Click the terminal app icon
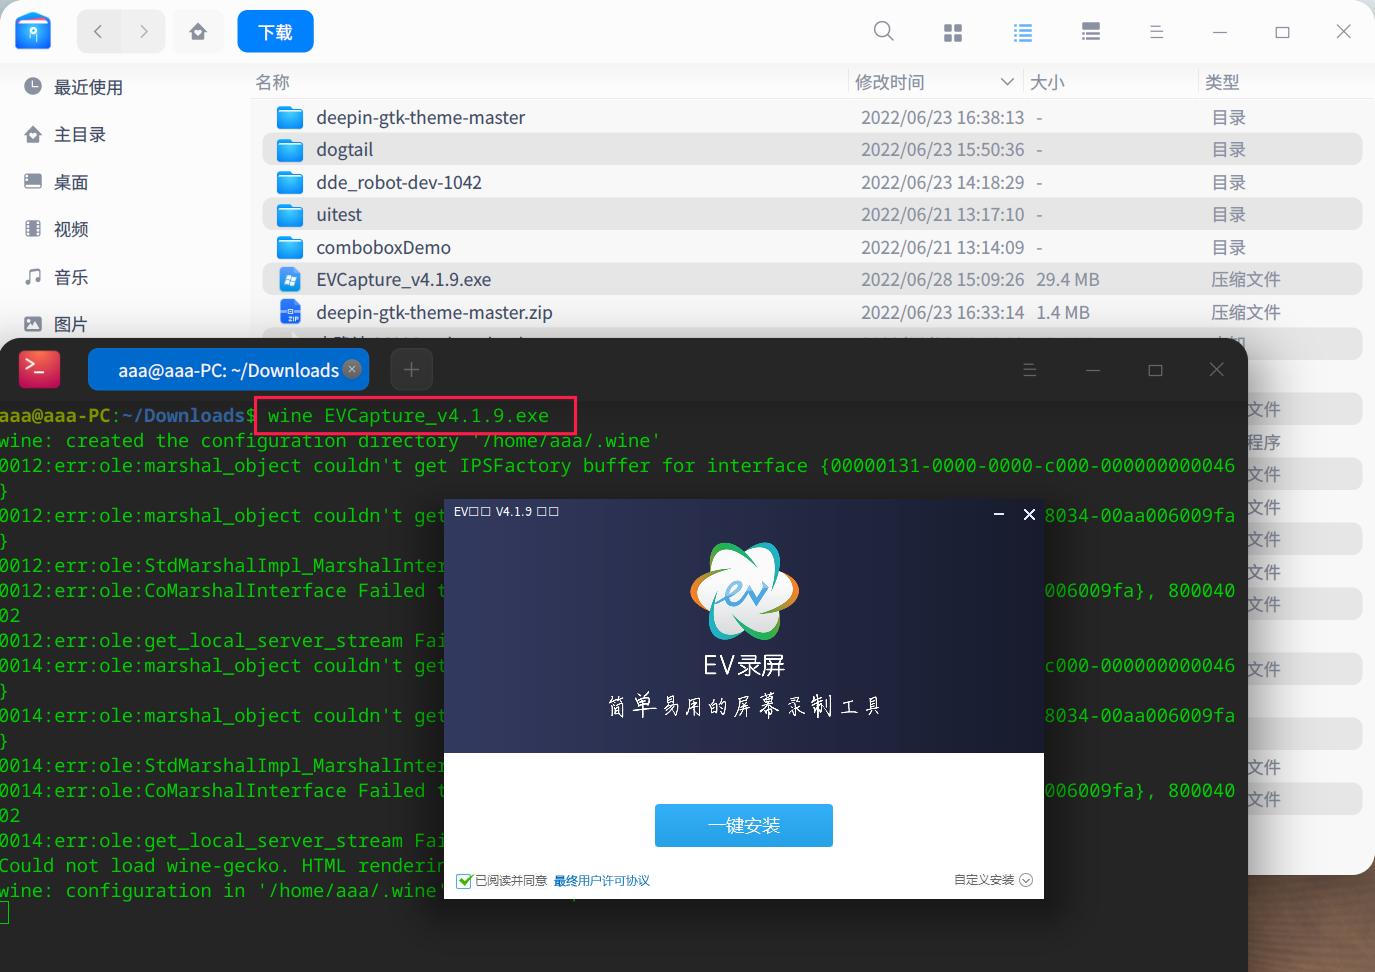 39,369
